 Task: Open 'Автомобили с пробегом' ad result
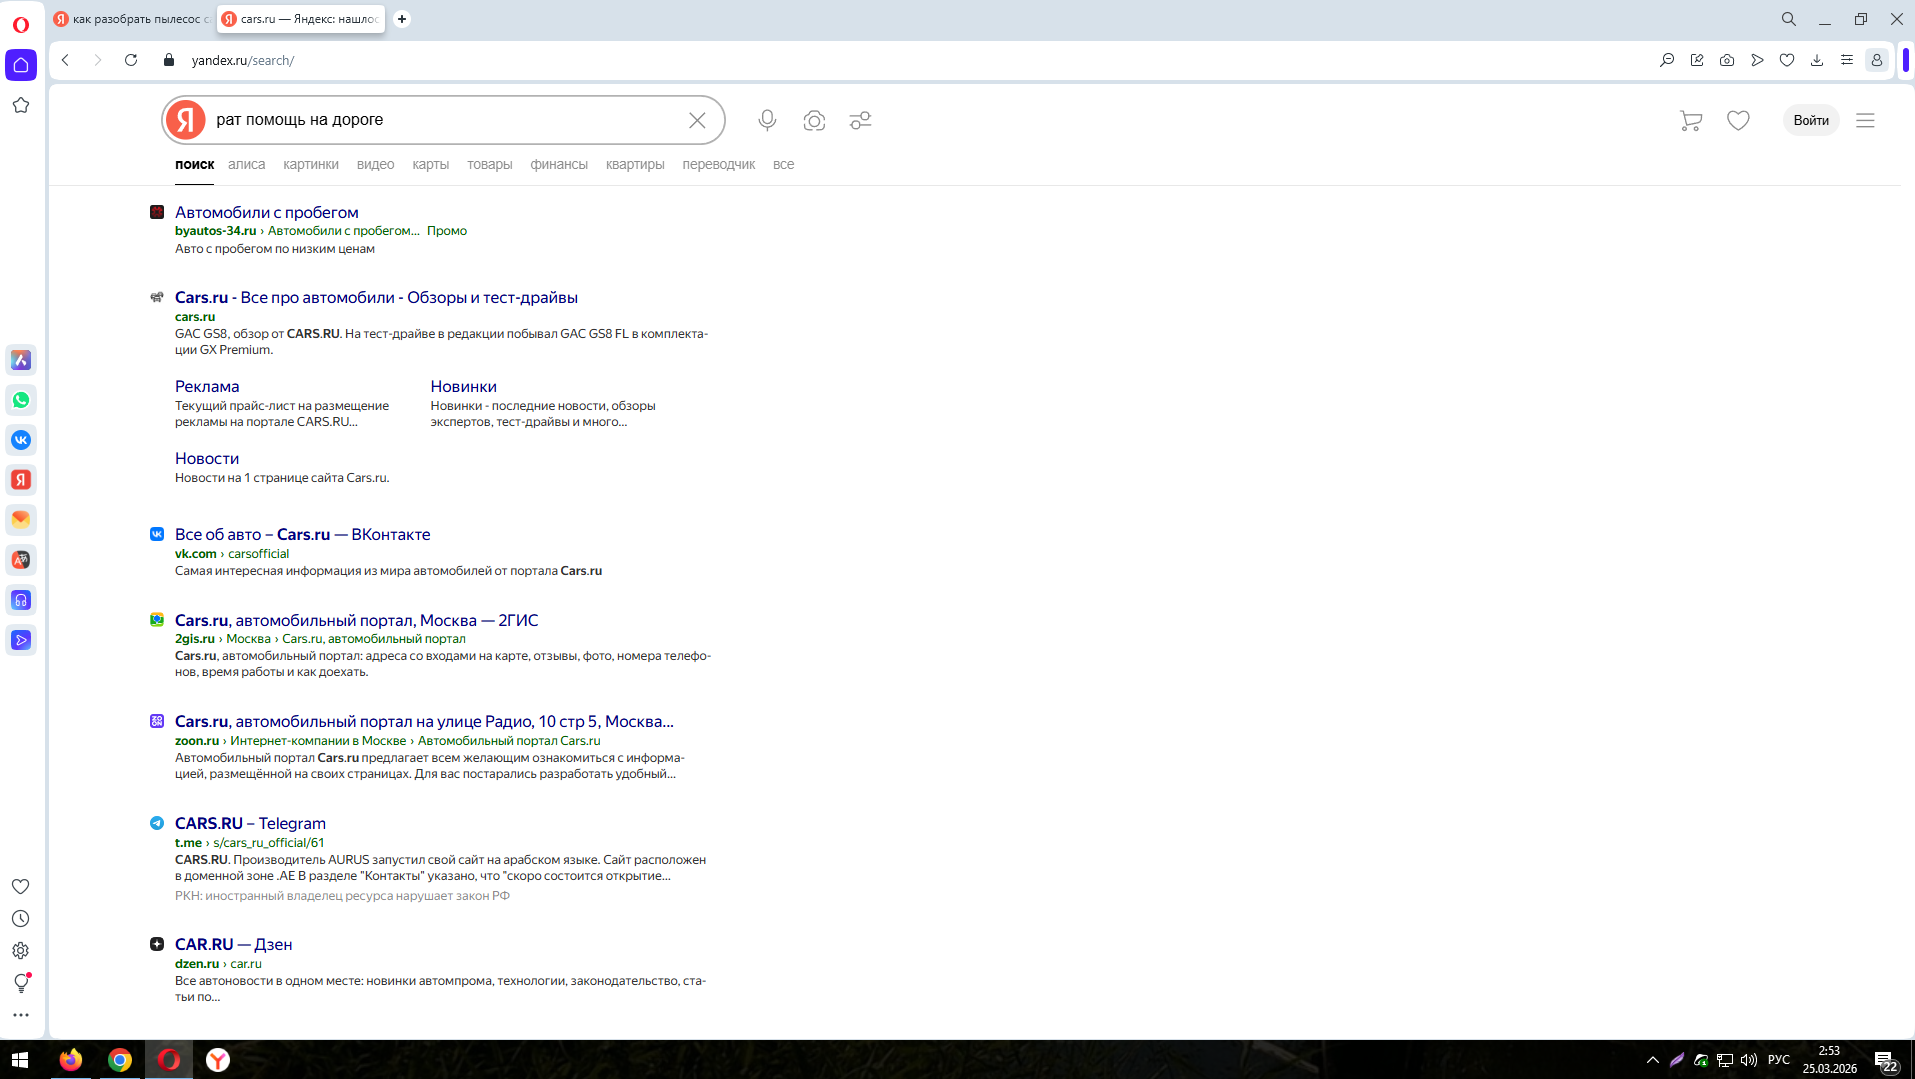click(x=267, y=212)
